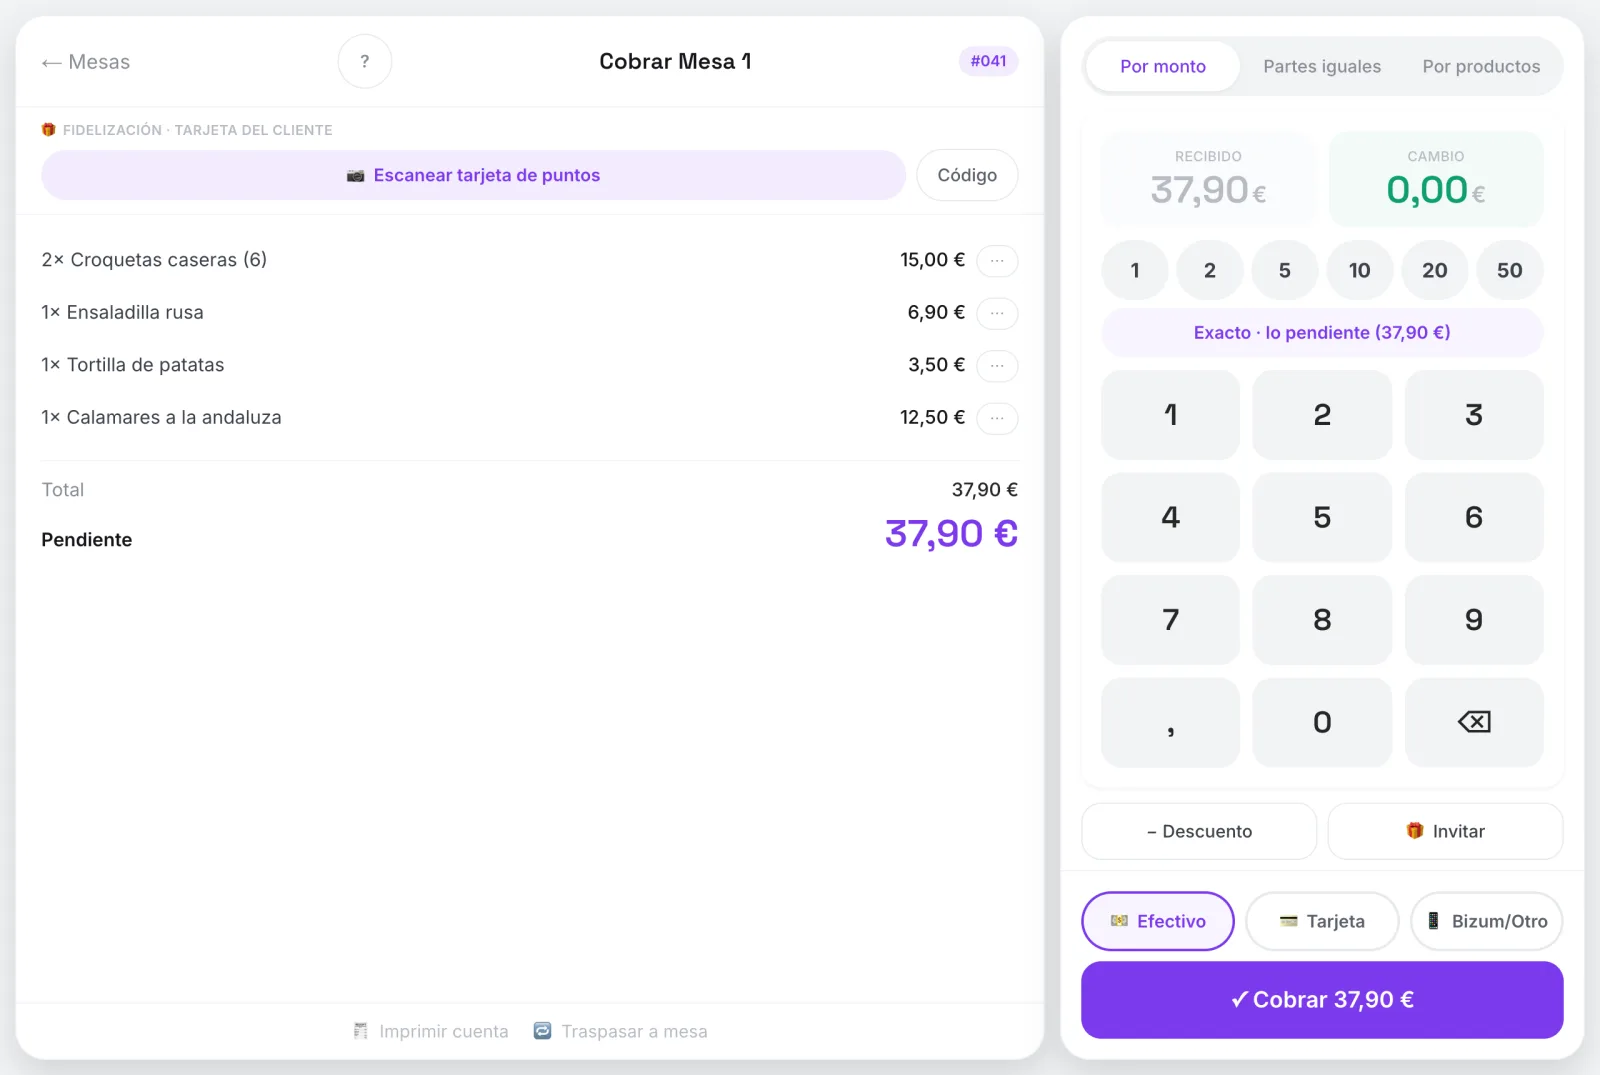
Task: Click the camera icon on Escanear tarjeta
Action: tap(355, 176)
